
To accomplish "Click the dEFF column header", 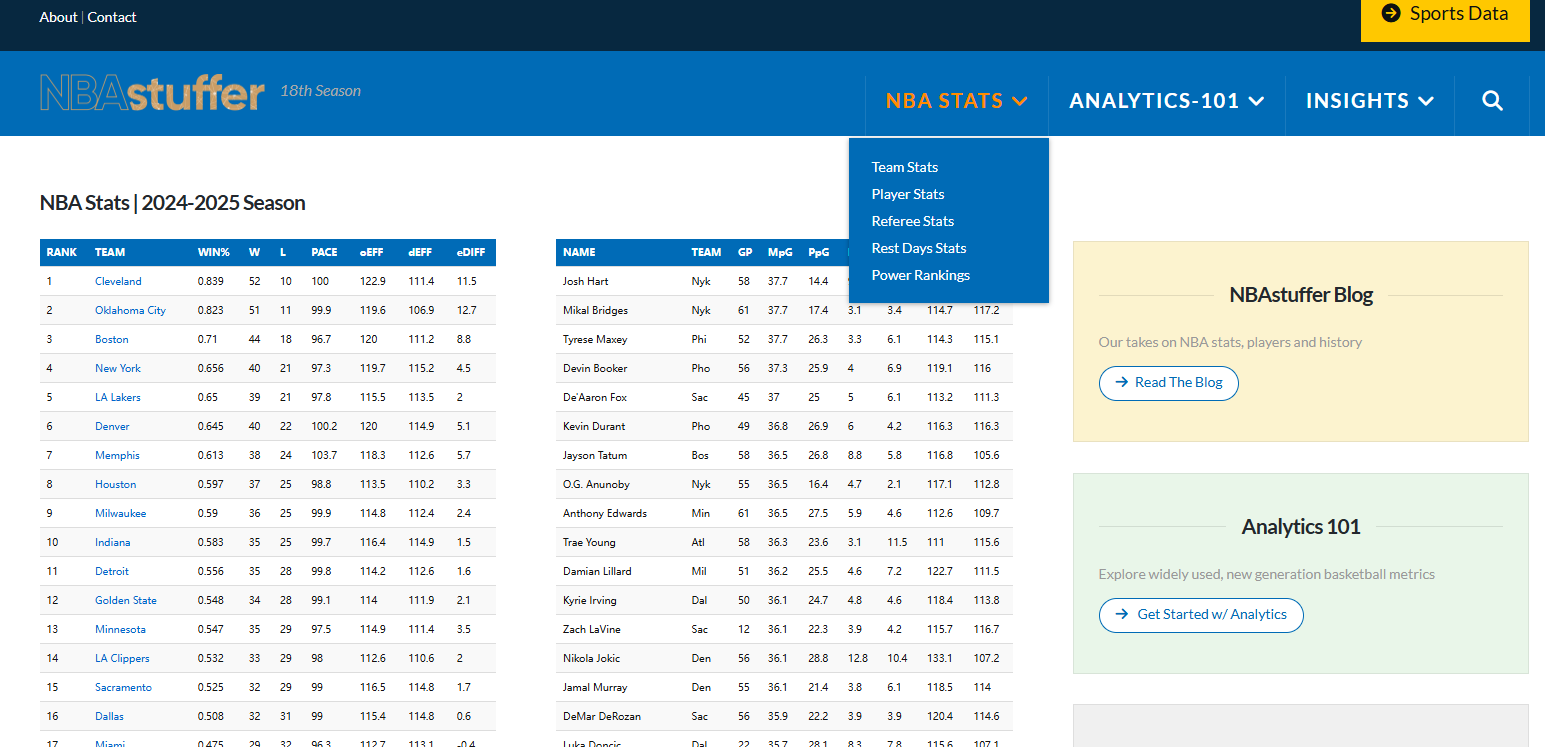I will coord(421,253).
